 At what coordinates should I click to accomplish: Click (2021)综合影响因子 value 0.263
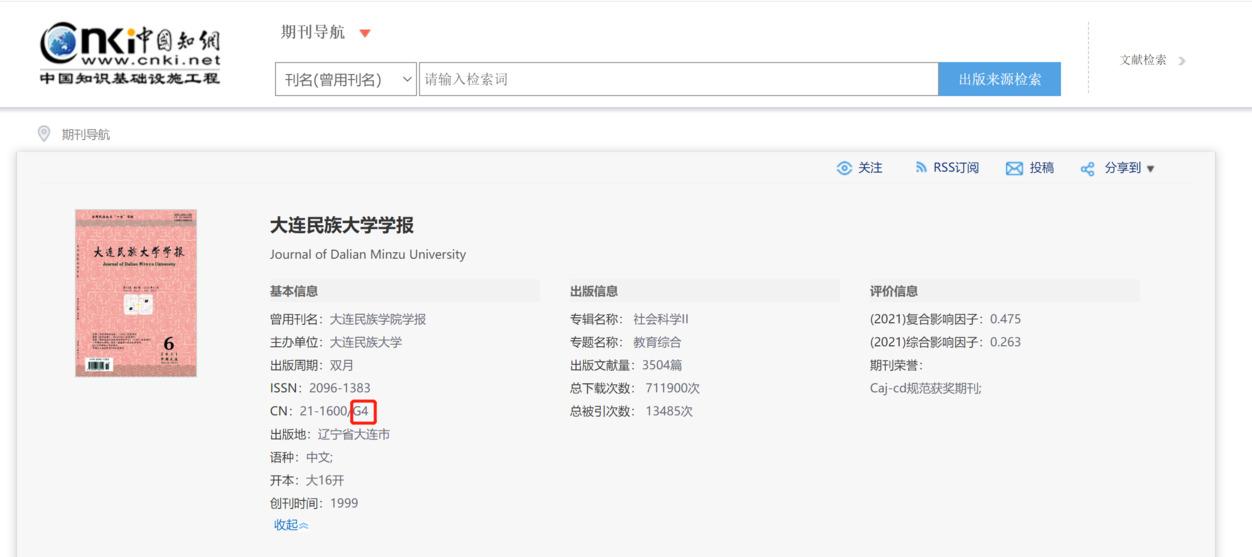coord(1005,342)
